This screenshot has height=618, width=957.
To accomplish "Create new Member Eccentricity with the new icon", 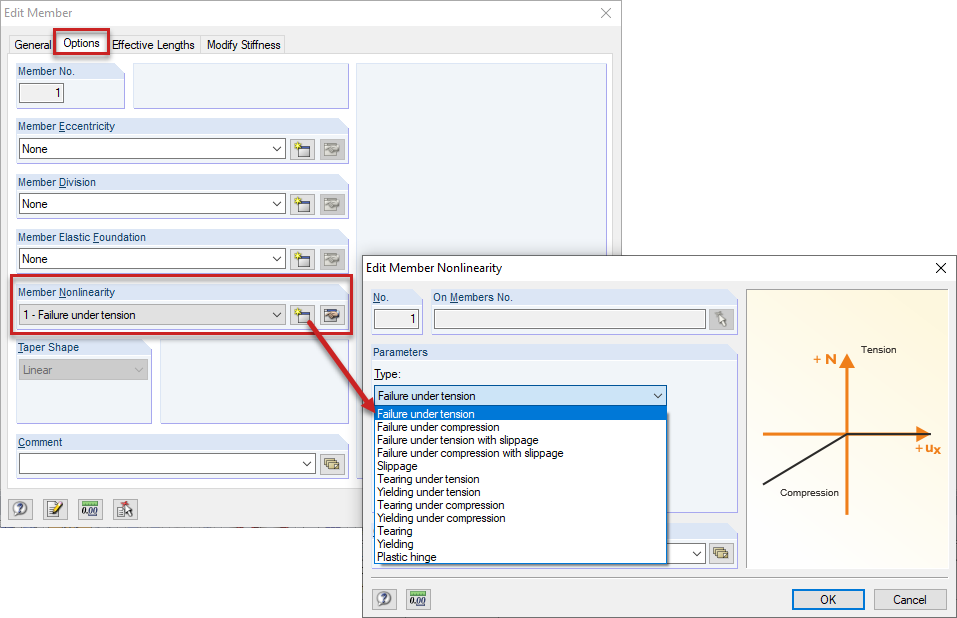I will [x=302, y=148].
